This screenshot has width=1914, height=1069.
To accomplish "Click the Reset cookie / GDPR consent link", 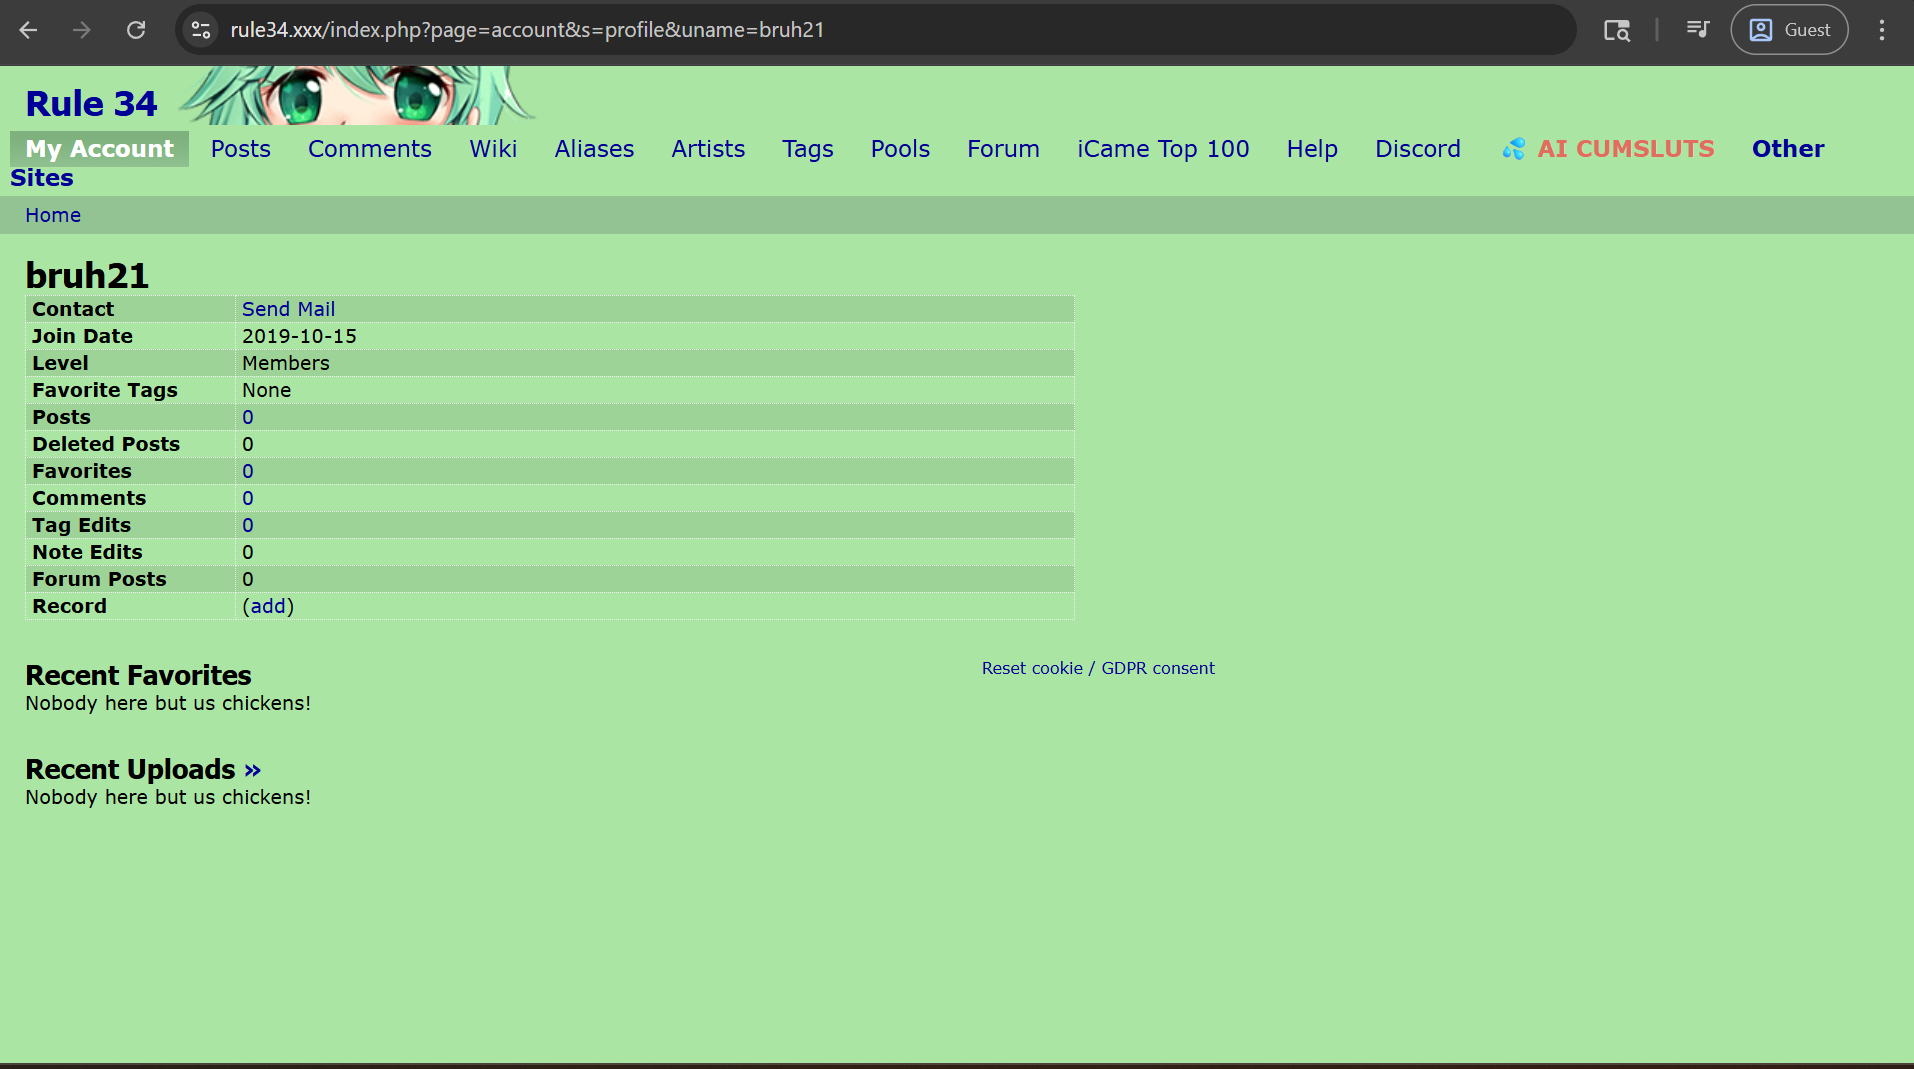I will 1097,668.
